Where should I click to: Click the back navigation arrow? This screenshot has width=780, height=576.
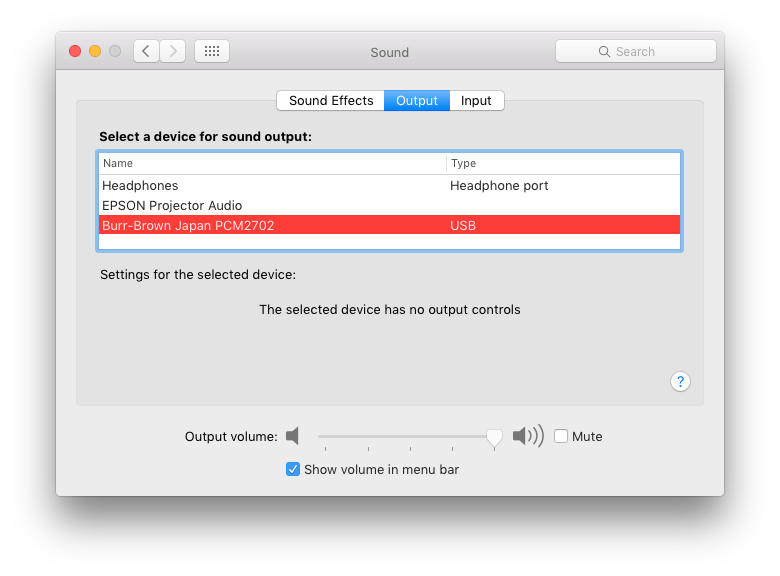point(146,51)
